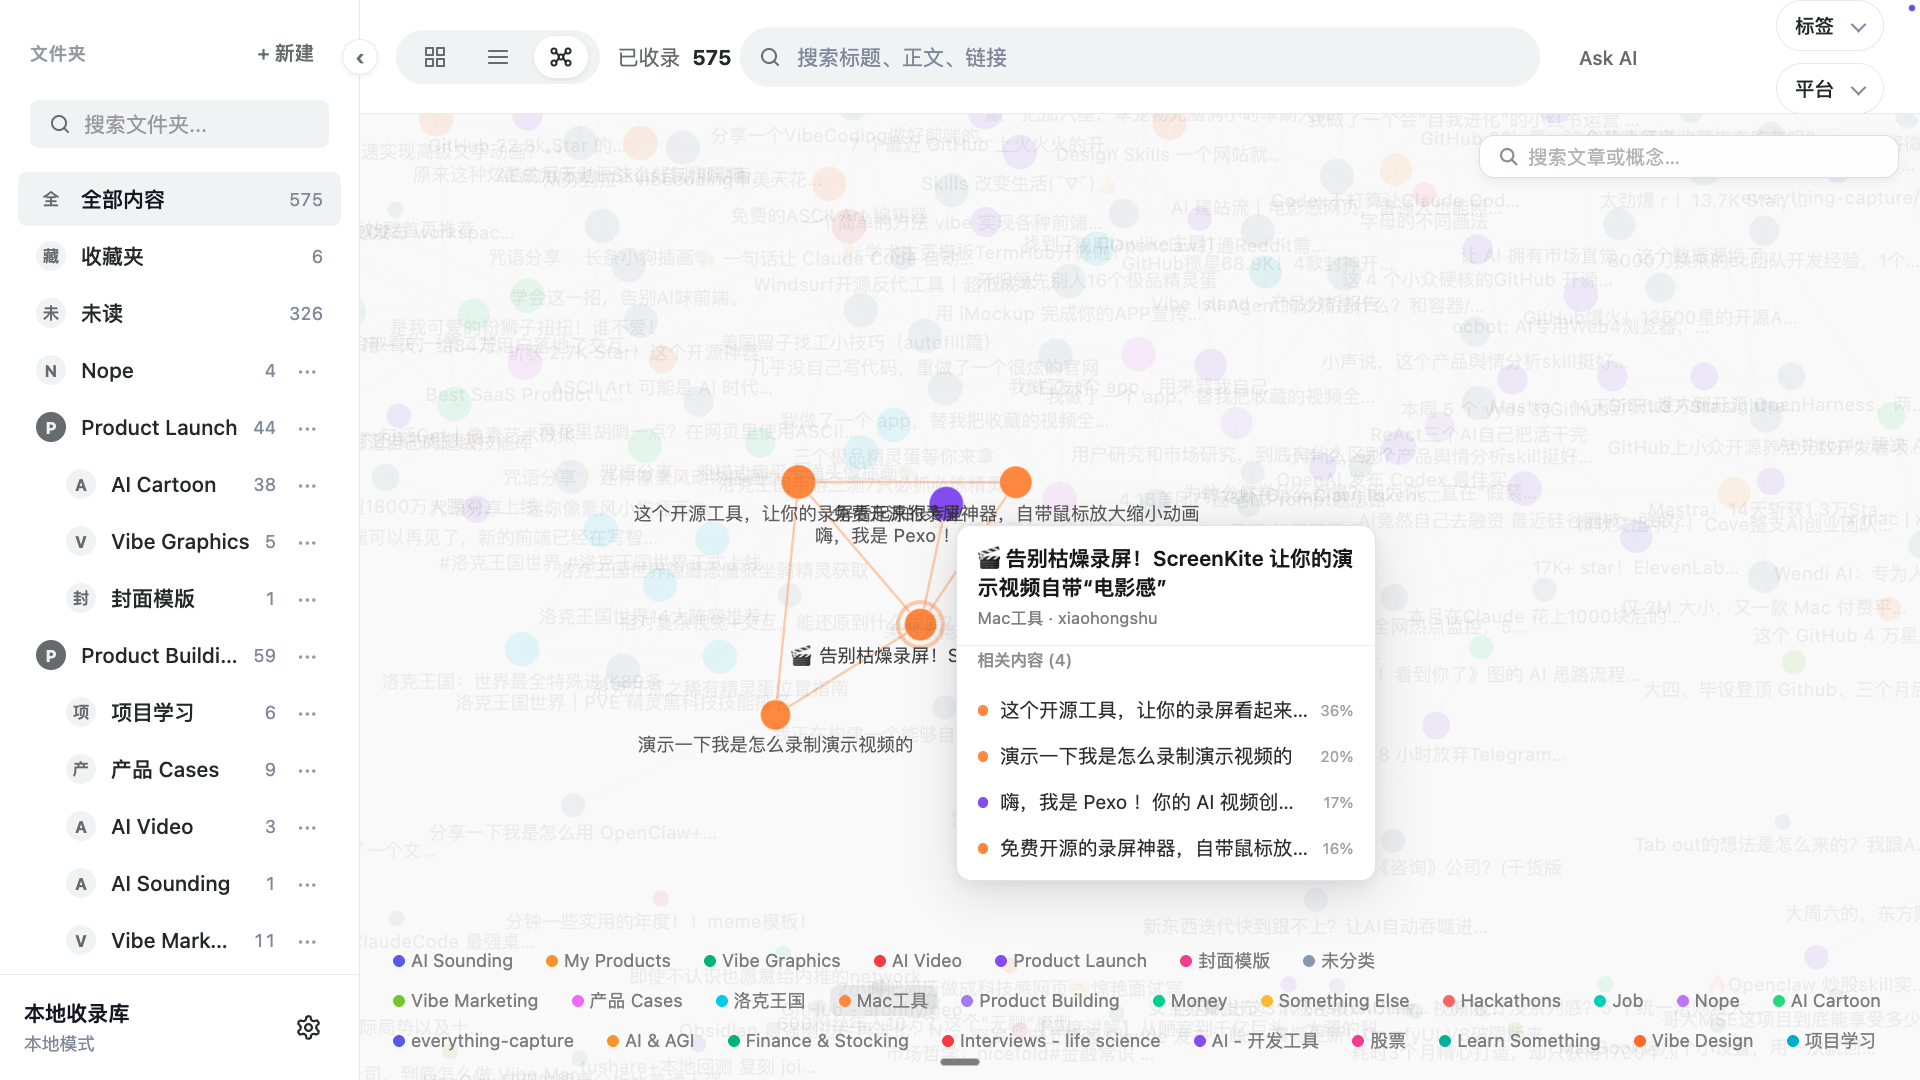Image resolution: width=1920 pixels, height=1080 pixels.
Task: Toggle Vibe Graphics legend filter
Action: click(x=772, y=961)
